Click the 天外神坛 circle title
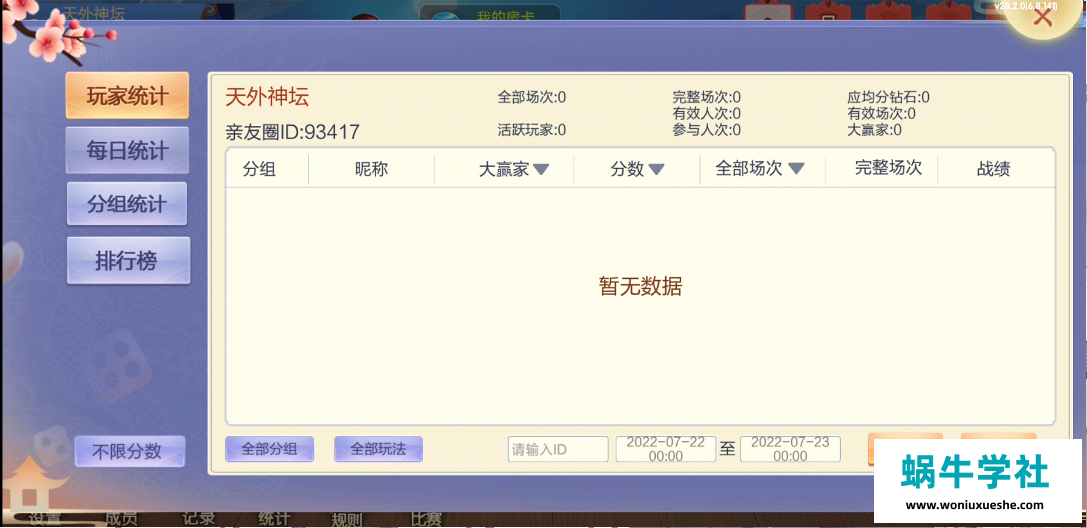 click(x=267, y=98)
